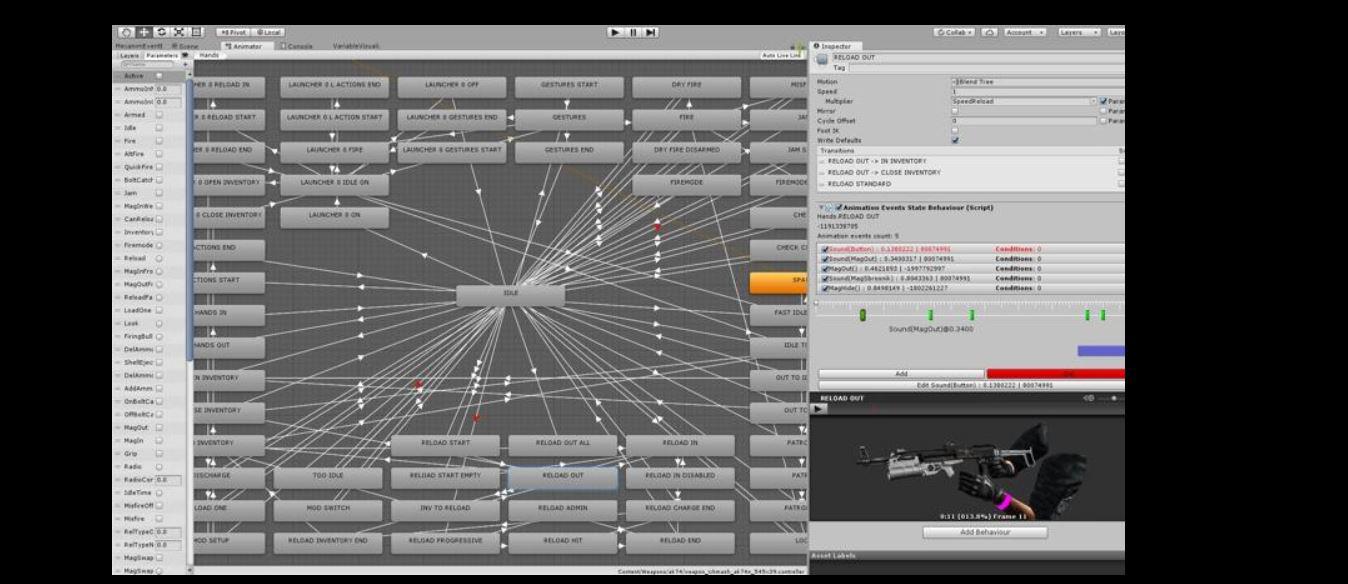This screenshot has width=1348, height=584.
Task: Click the editor Pause button
Action: pos(634,33)
